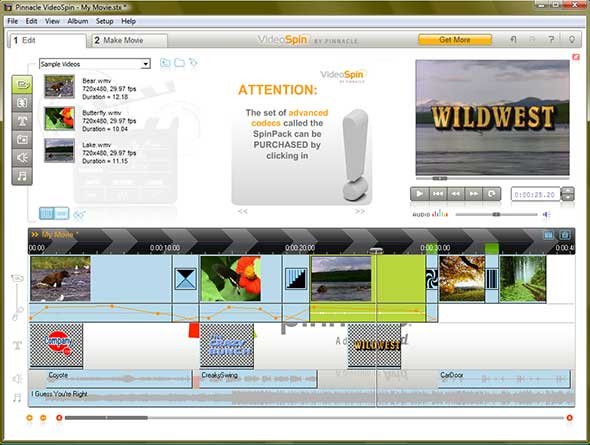Start playback with the Play button
Screen dimensions: 590x445
pyautogui.click(x=419, y=194)
